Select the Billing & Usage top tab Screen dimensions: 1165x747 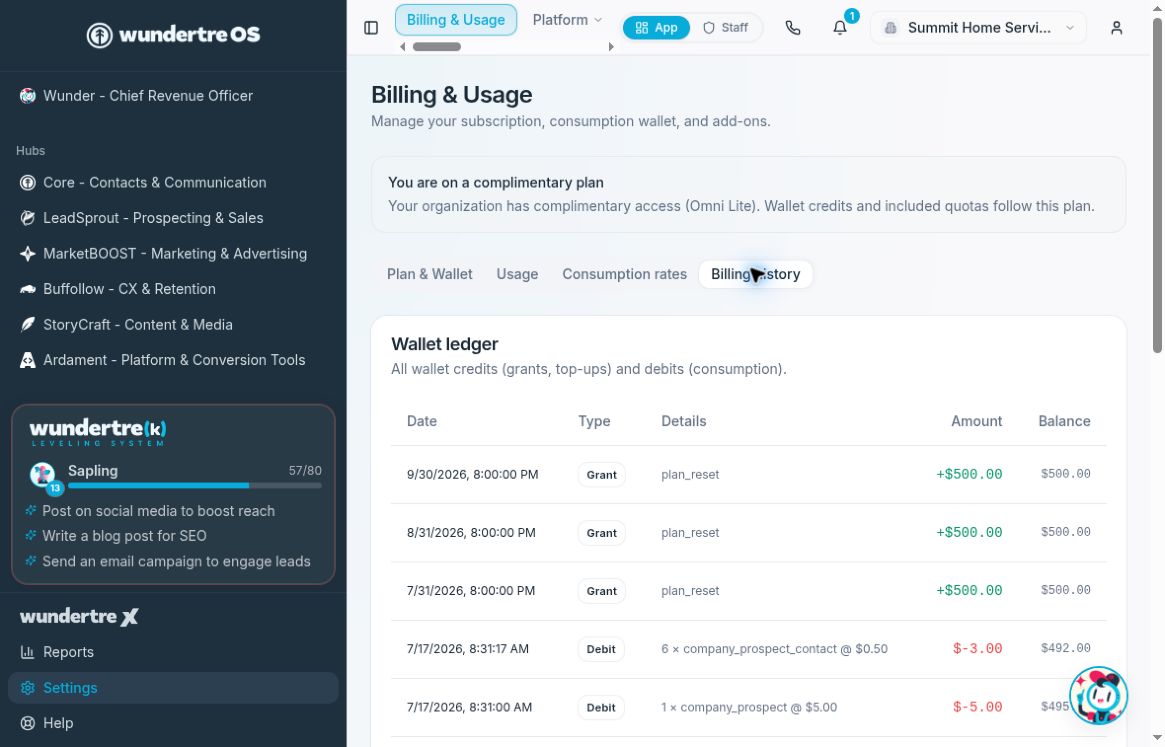pos(455,20)
